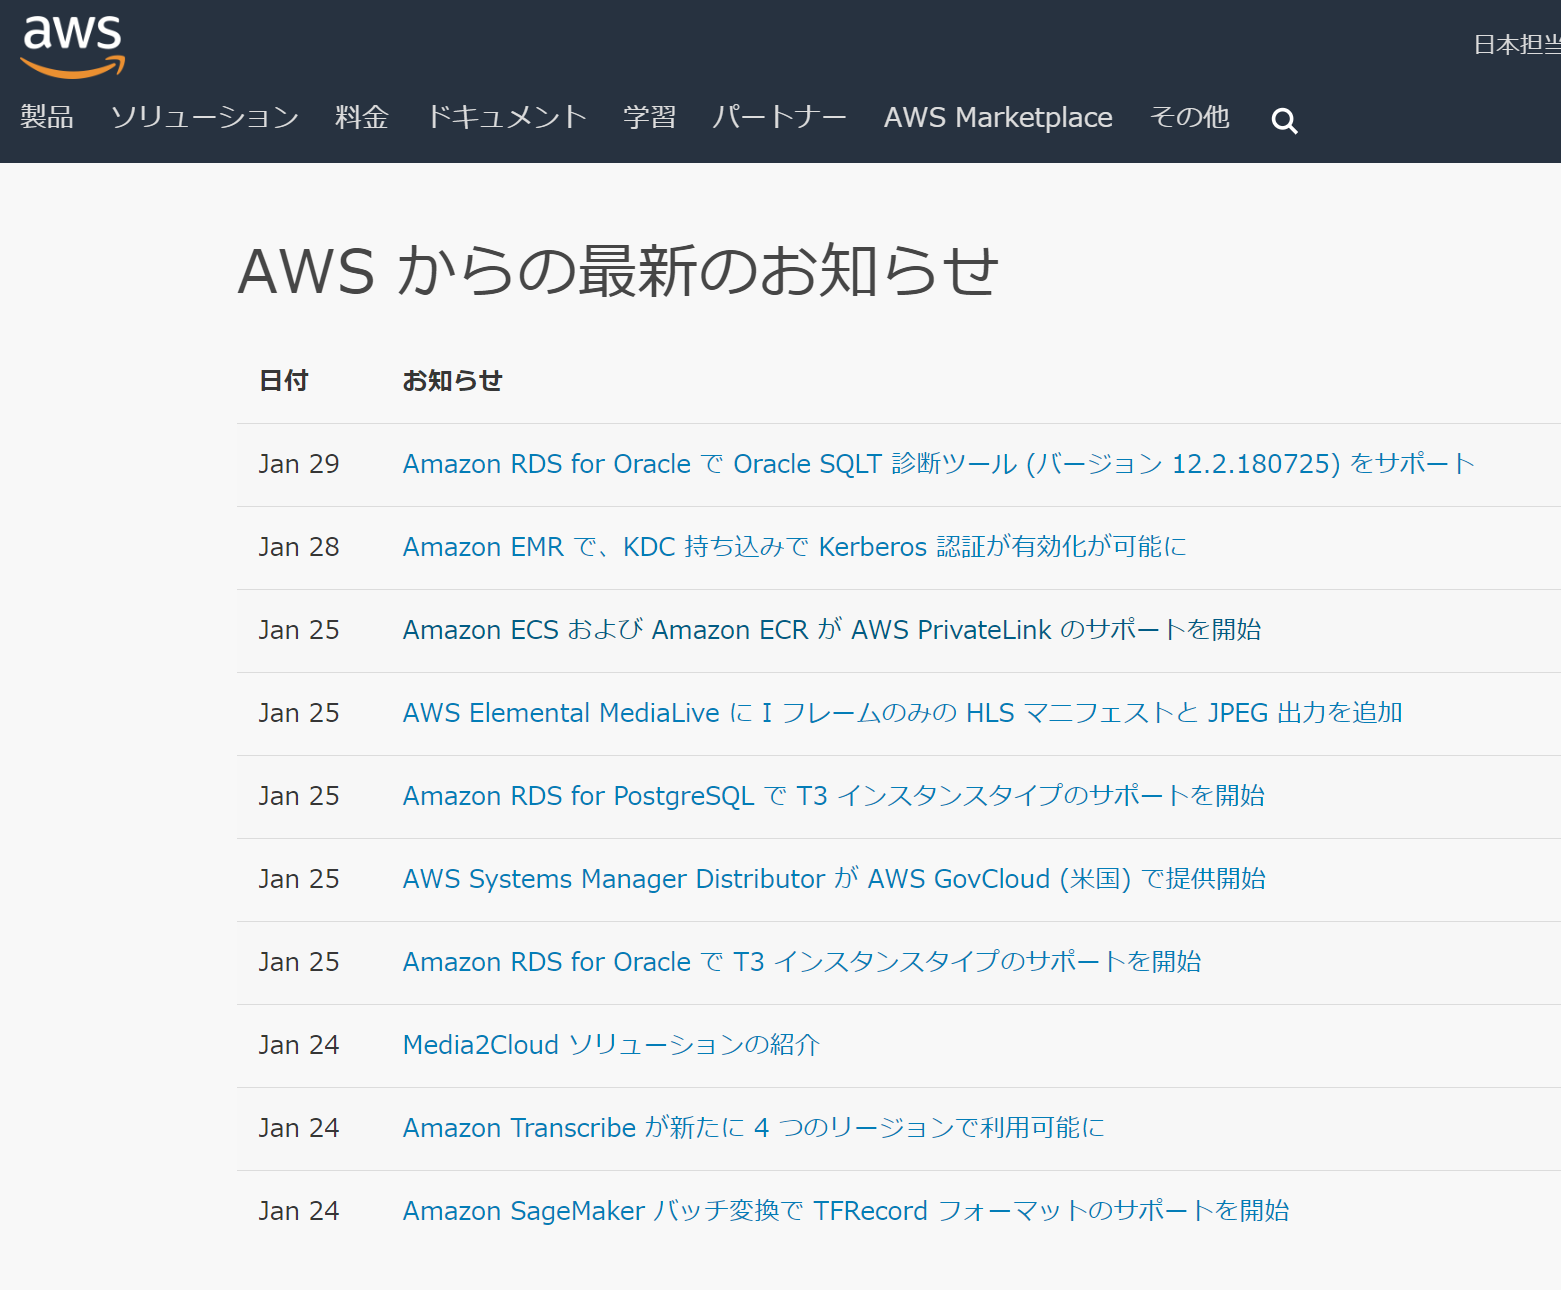Go to 学習 in navigation
The image size is (1561, 1290).
pos(649,117)
